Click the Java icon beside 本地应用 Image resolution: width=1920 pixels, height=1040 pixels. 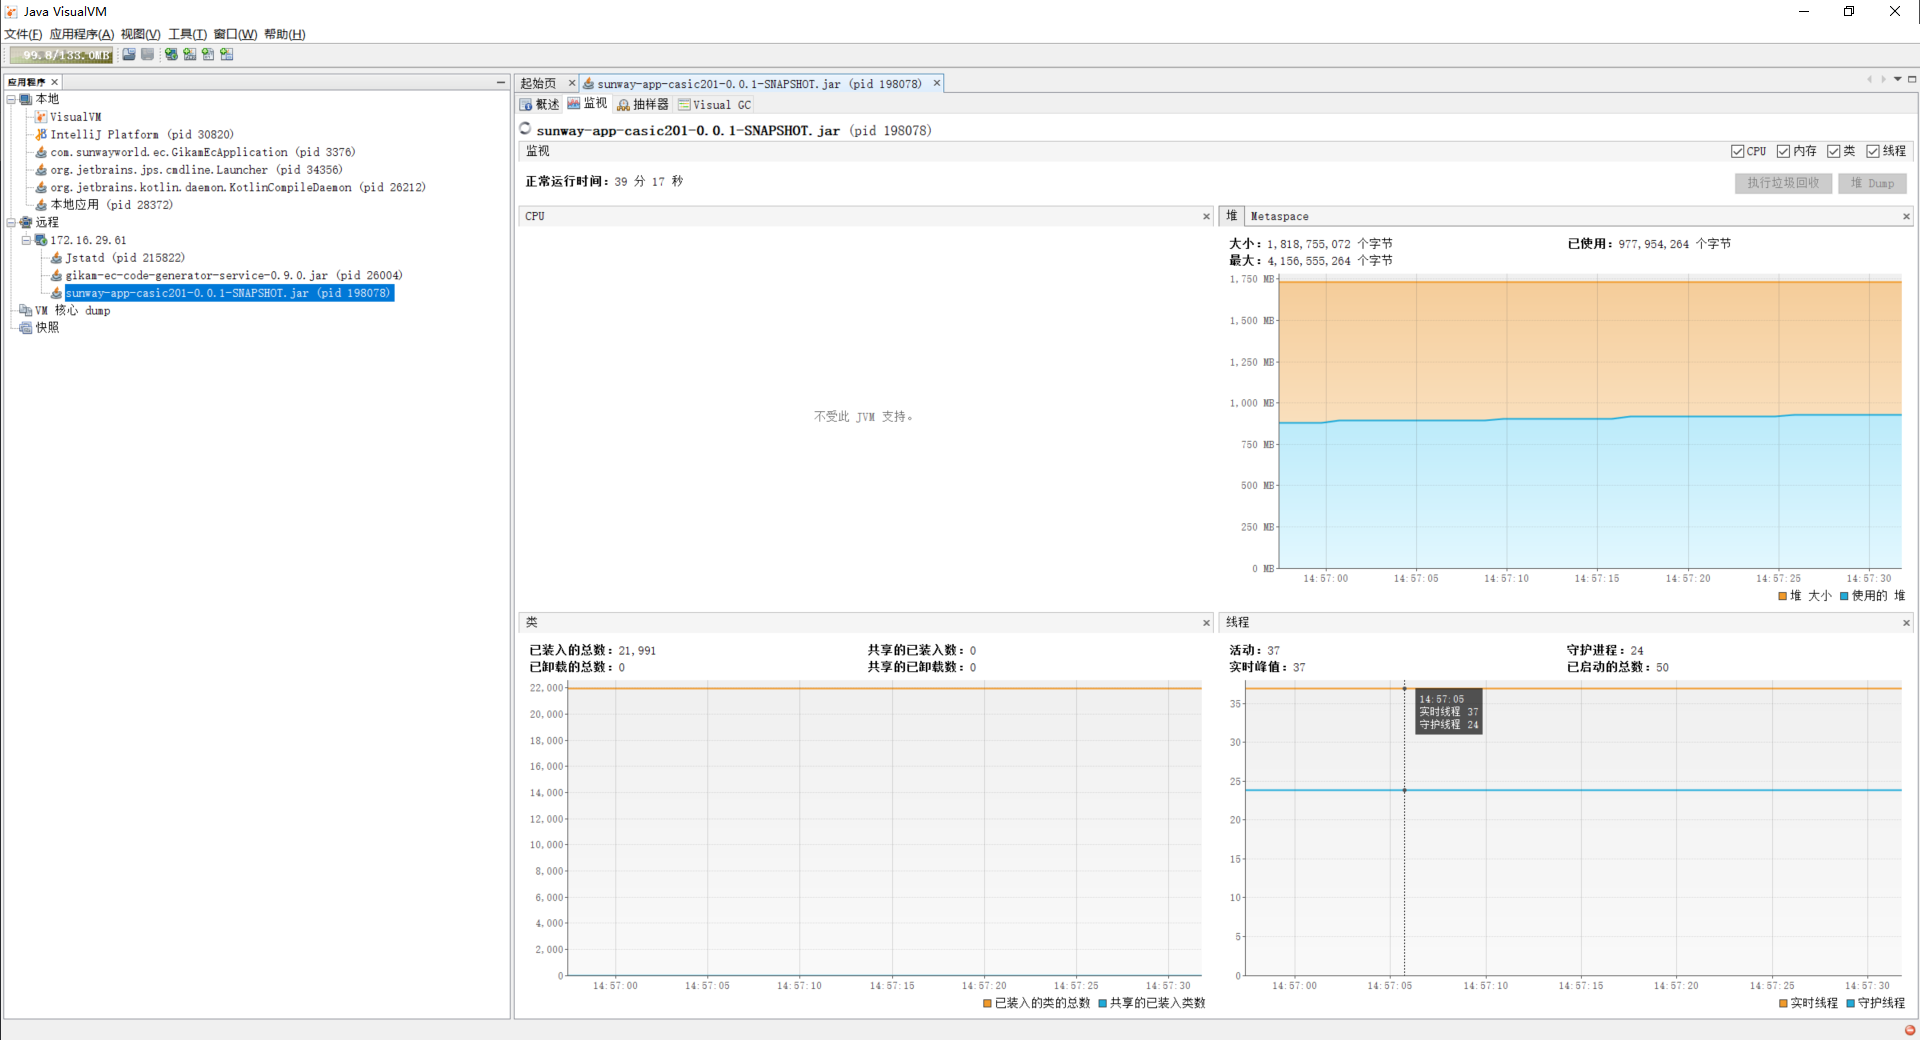(41, 205)
